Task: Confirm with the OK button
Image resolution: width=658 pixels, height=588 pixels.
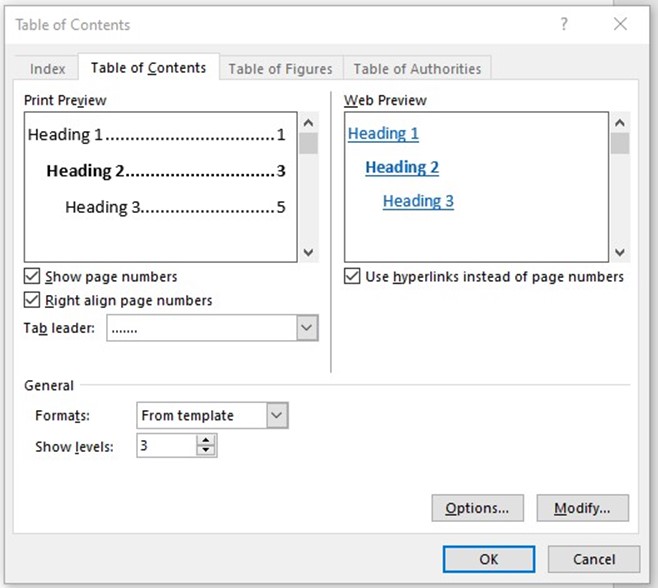Action: click(488, 559)
